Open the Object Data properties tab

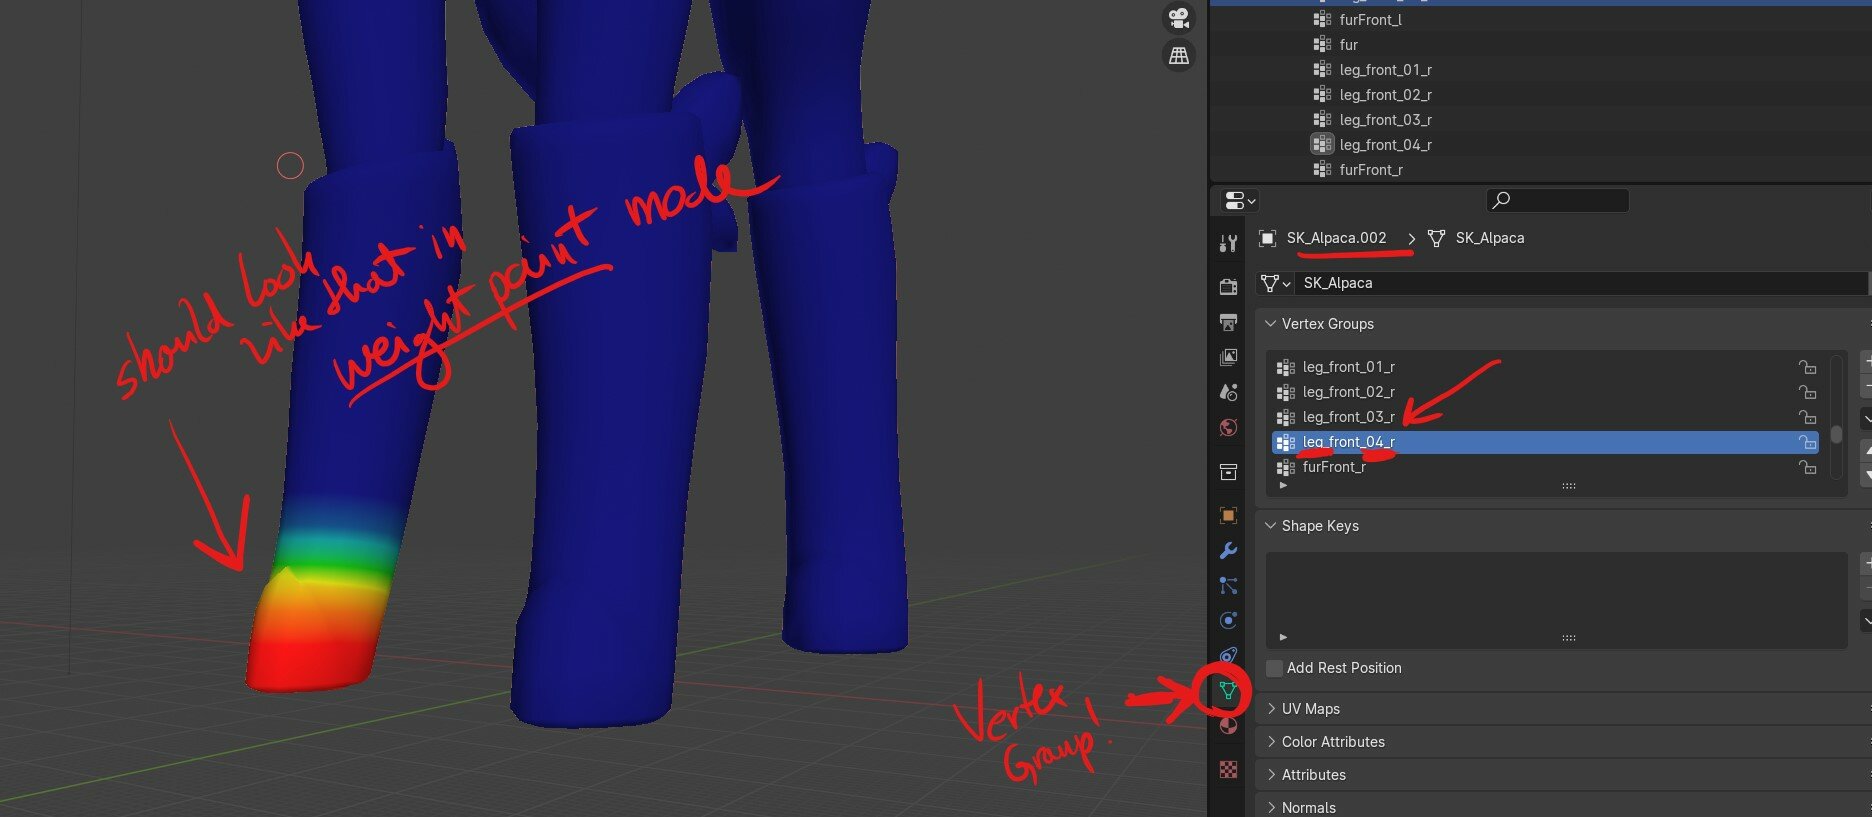1228,691
